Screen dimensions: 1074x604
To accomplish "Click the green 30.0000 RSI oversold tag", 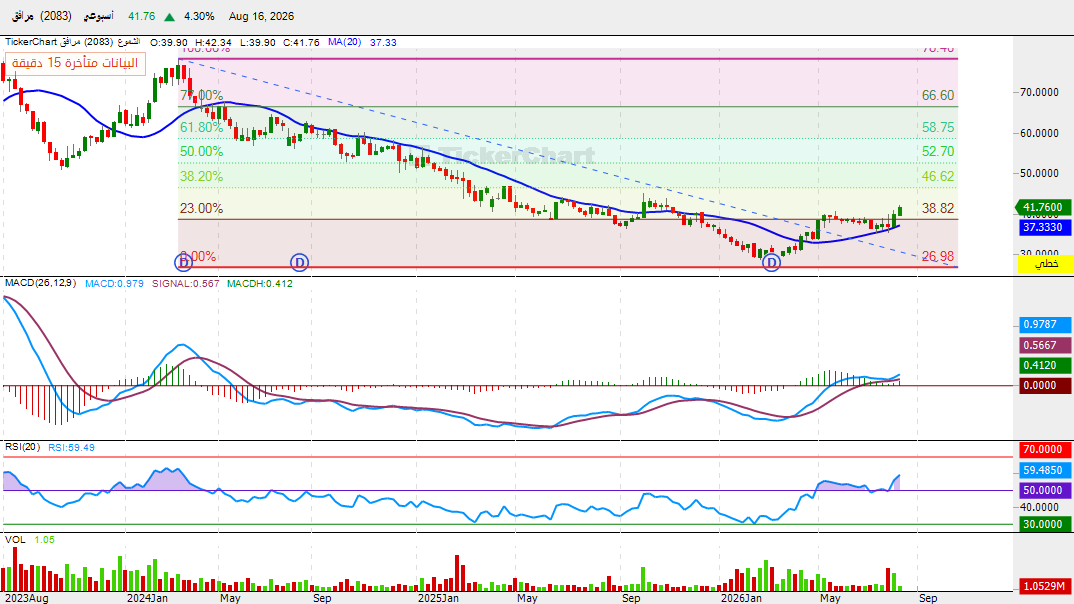I will (1045, 525).
